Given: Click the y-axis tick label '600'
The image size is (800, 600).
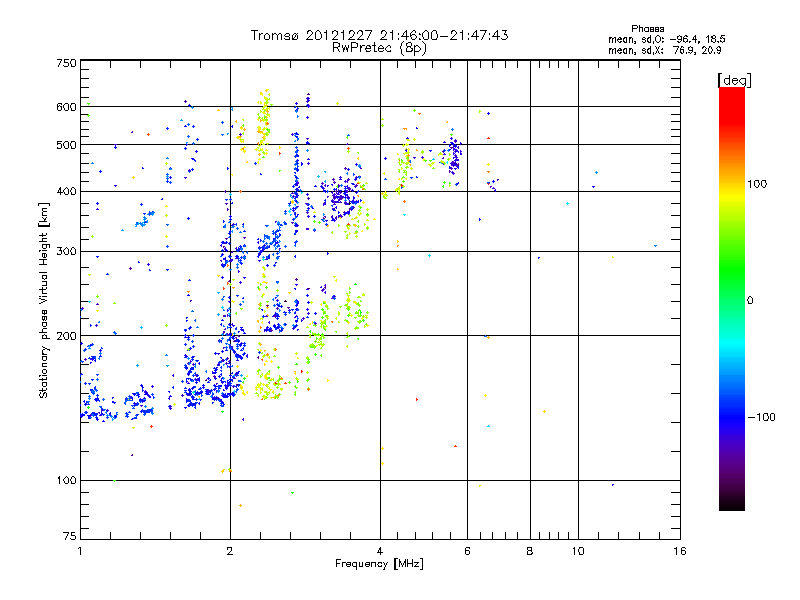Looking at the screenshot, I should 66,107.
